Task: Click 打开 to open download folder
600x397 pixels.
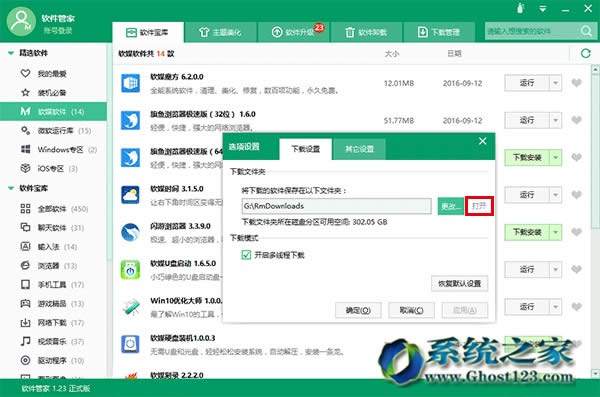Action: (x=479, y=206)
